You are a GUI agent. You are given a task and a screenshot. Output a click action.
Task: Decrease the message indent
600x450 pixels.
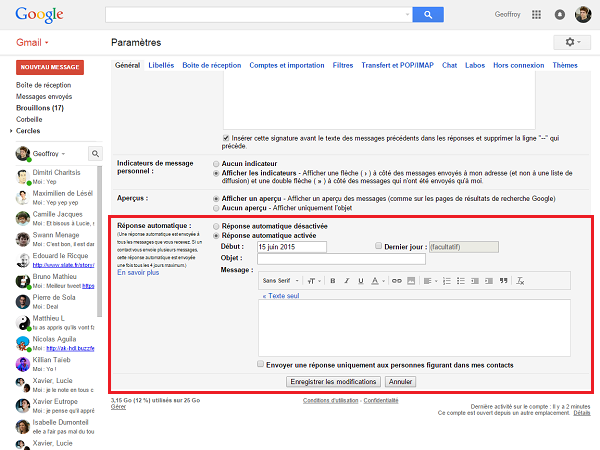click(x=475, y=281)
